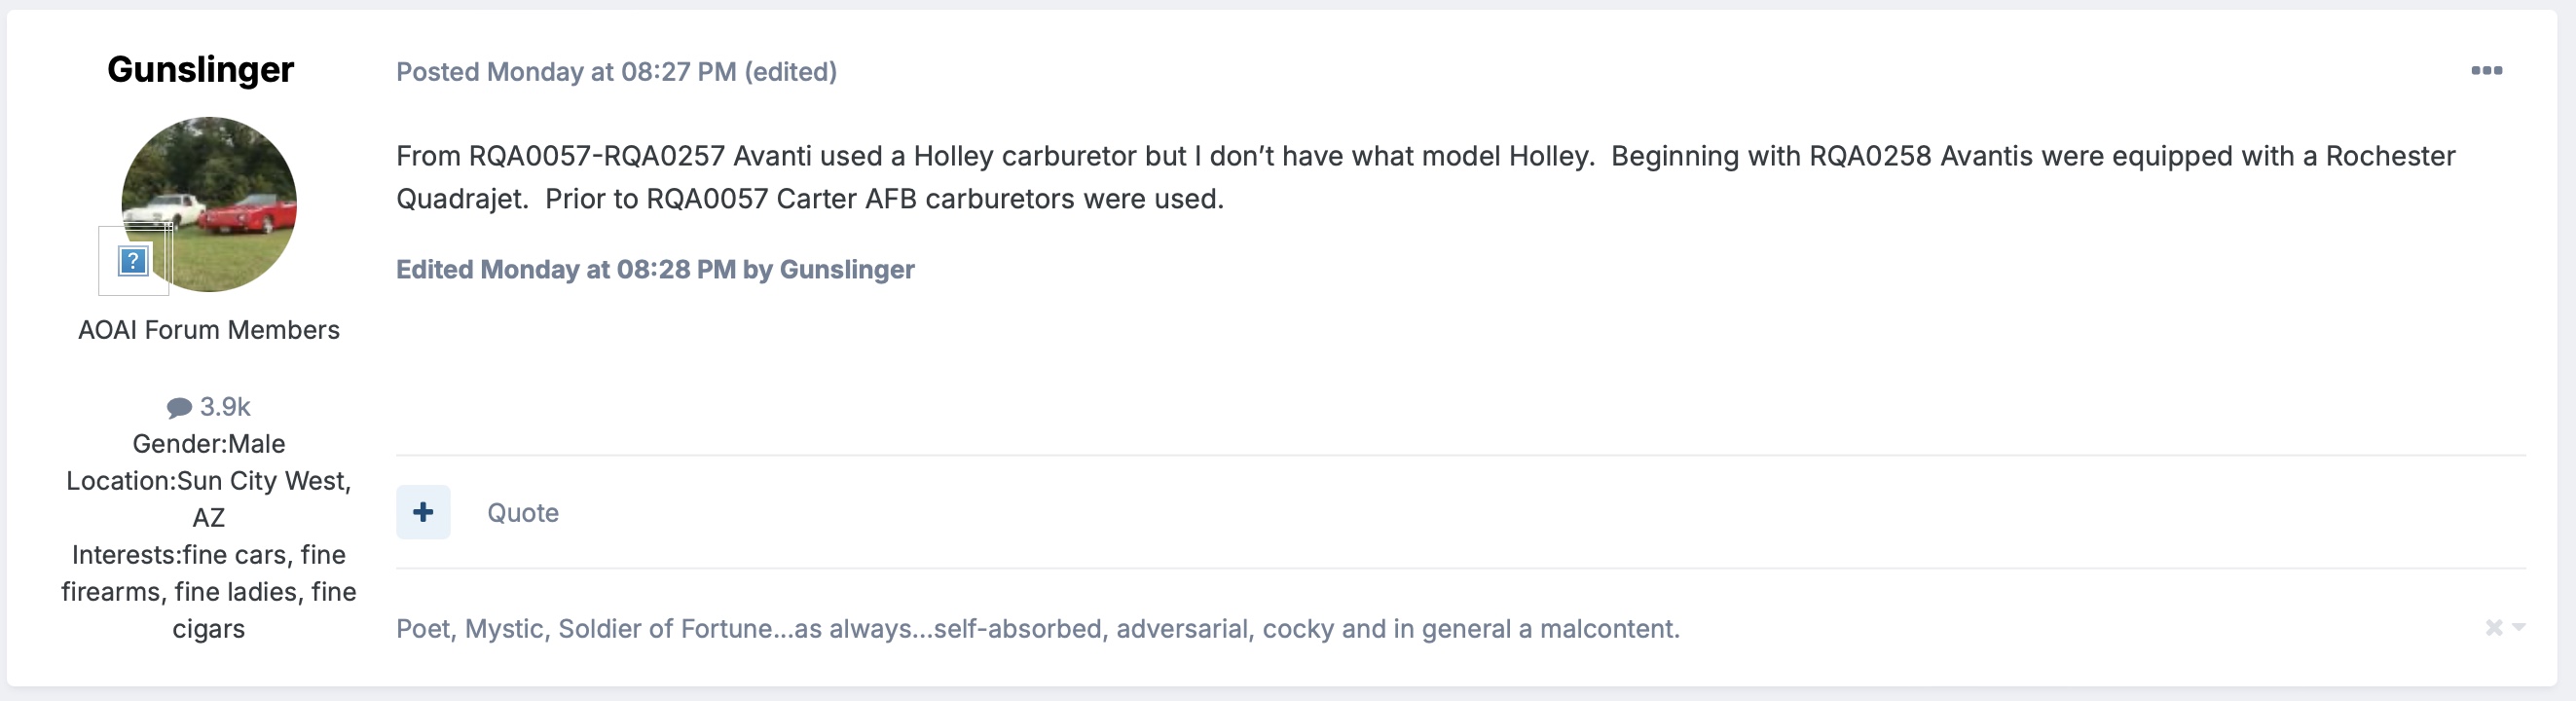Open Gunslinger's profile from the username
Viewport: 2576px width, 701px height.
pos(200,69)
